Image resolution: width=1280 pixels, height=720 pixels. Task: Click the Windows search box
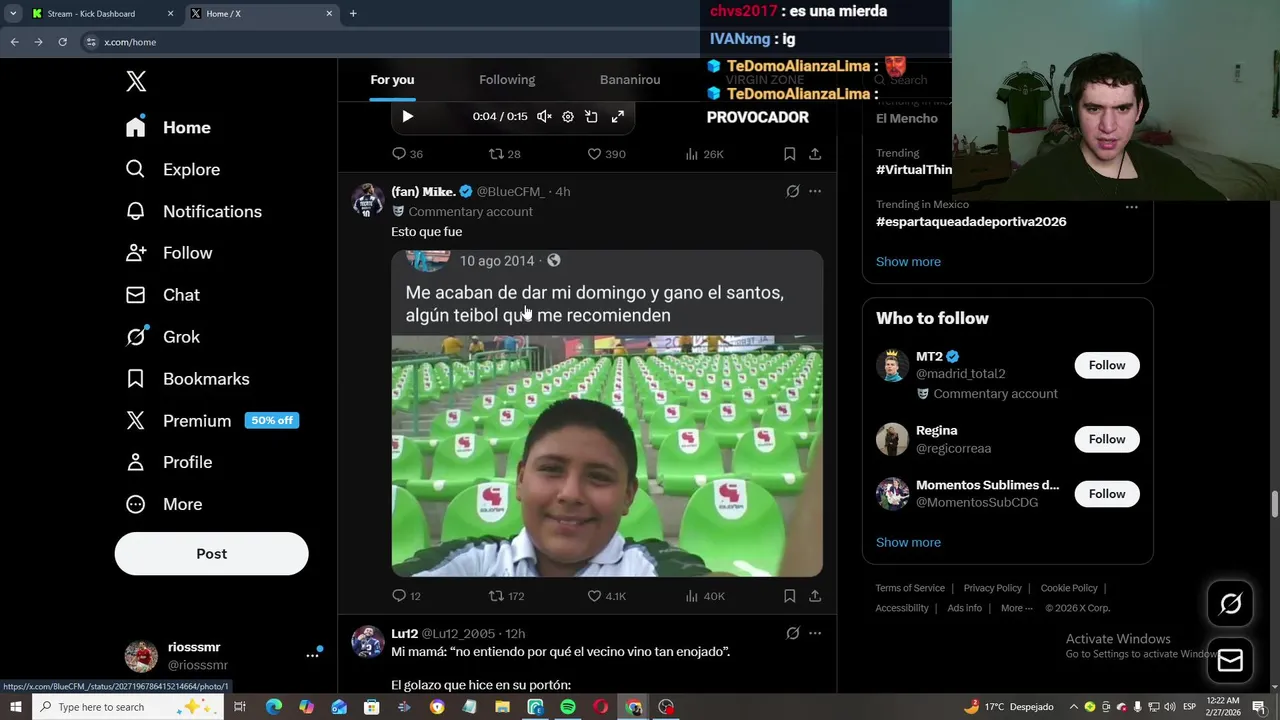[127, 707]
